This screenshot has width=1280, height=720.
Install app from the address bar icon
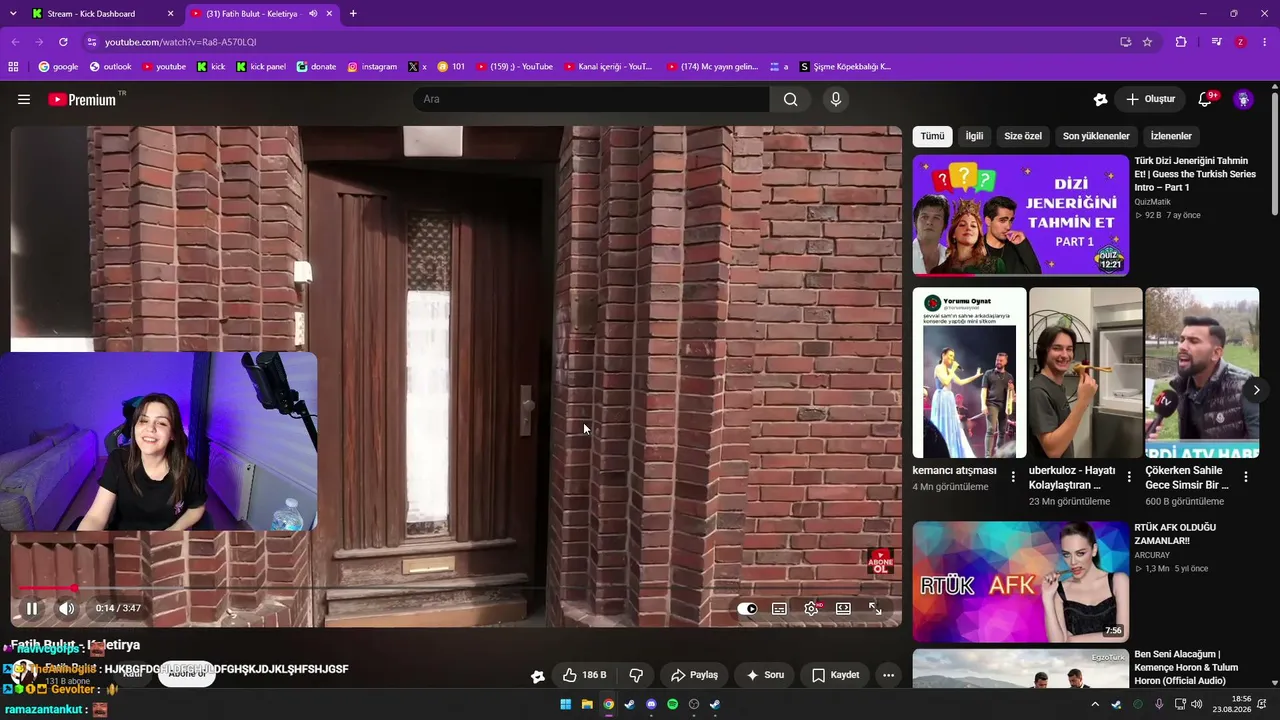[1125, 42]
